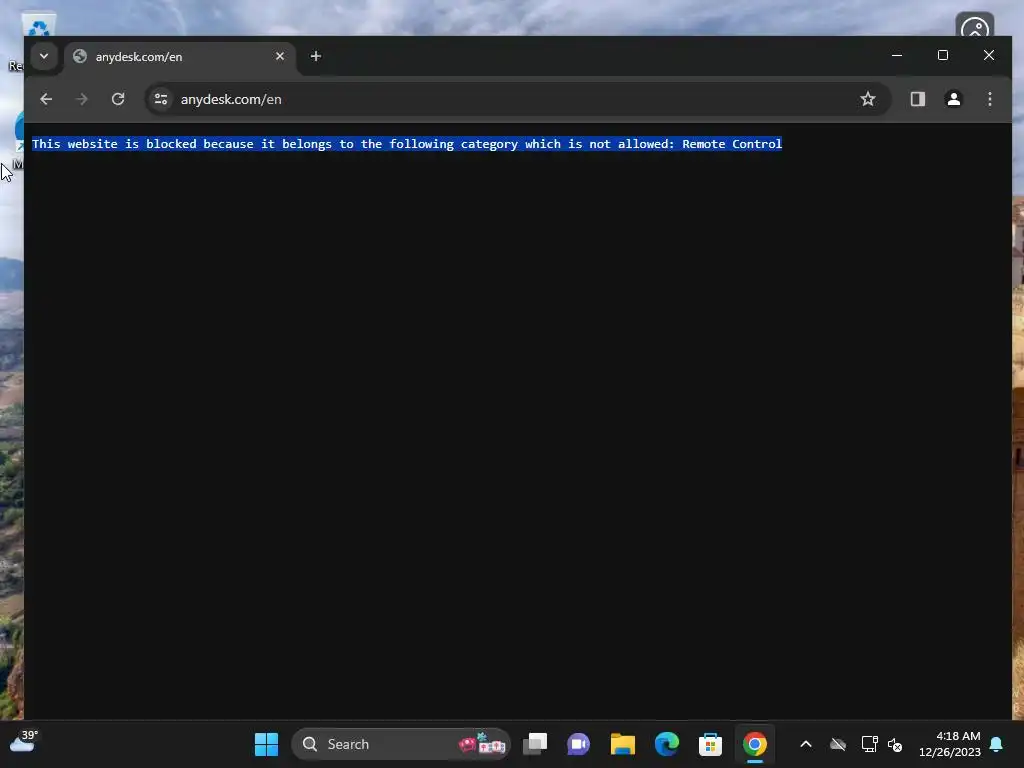The height and width of the screenshot is (768, 1024).
Task: Open the clock and date panel
Action: pyautogui.click(x=950, y=744)
